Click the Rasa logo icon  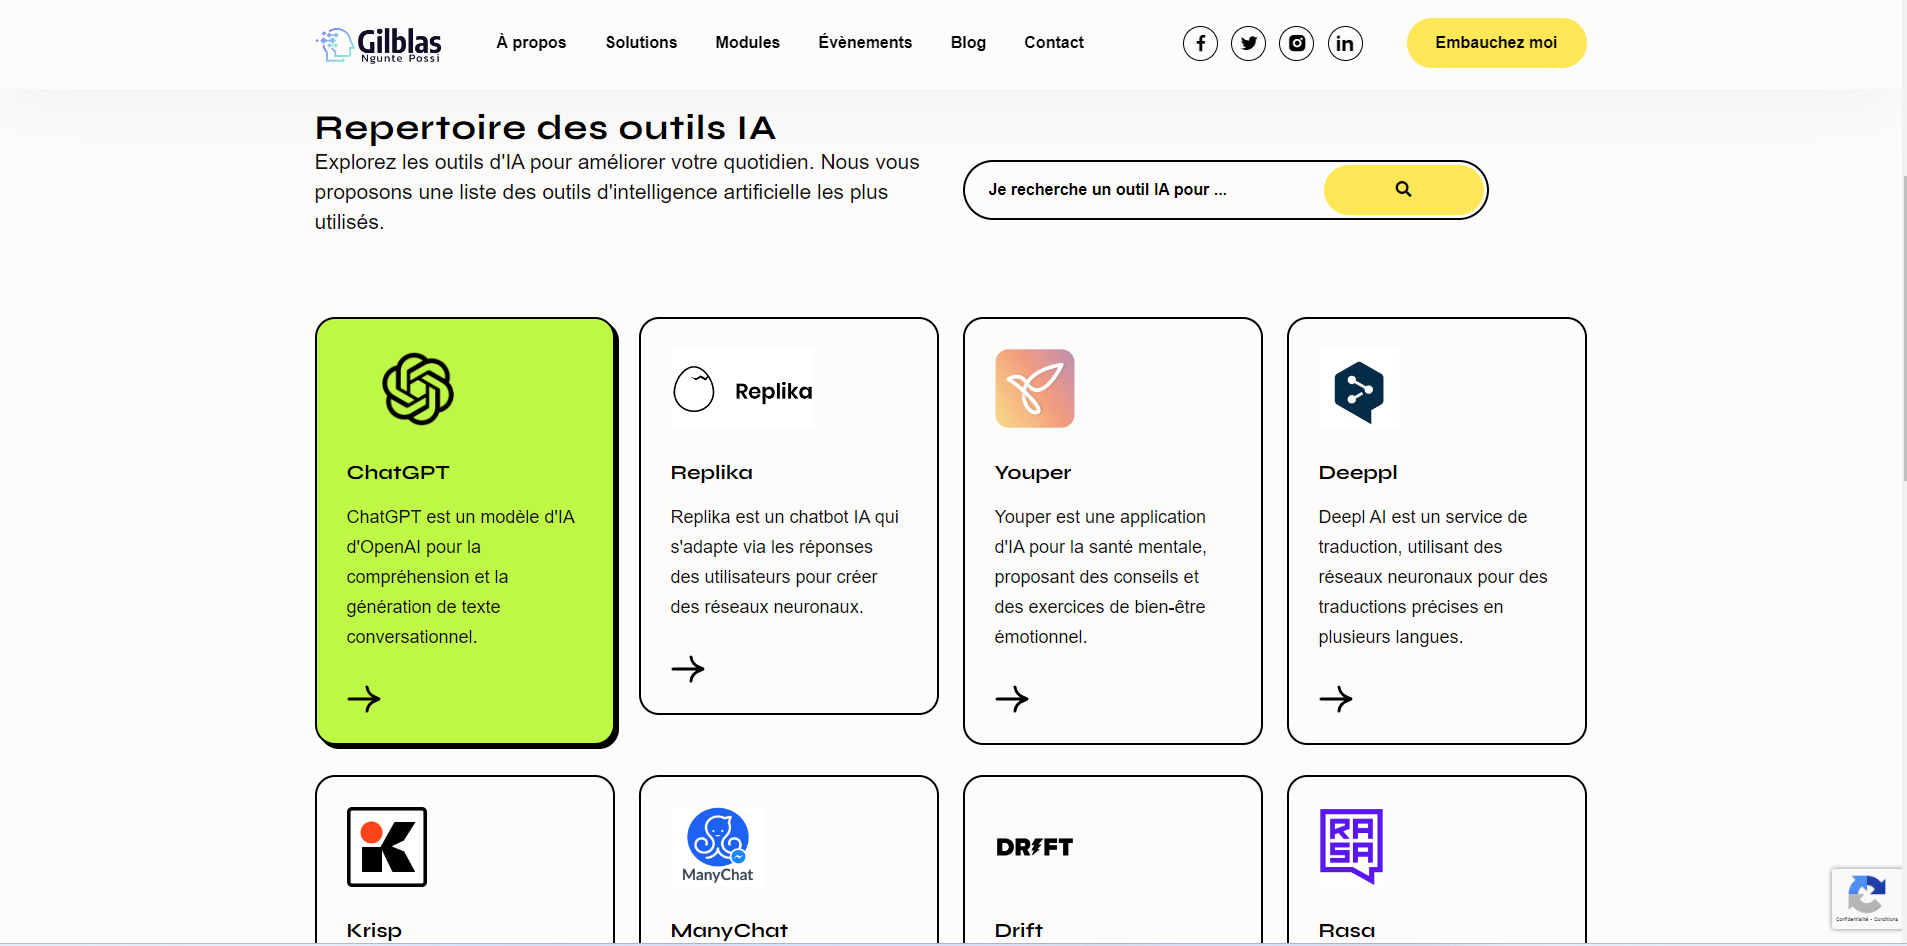(x=1351, y=846)
